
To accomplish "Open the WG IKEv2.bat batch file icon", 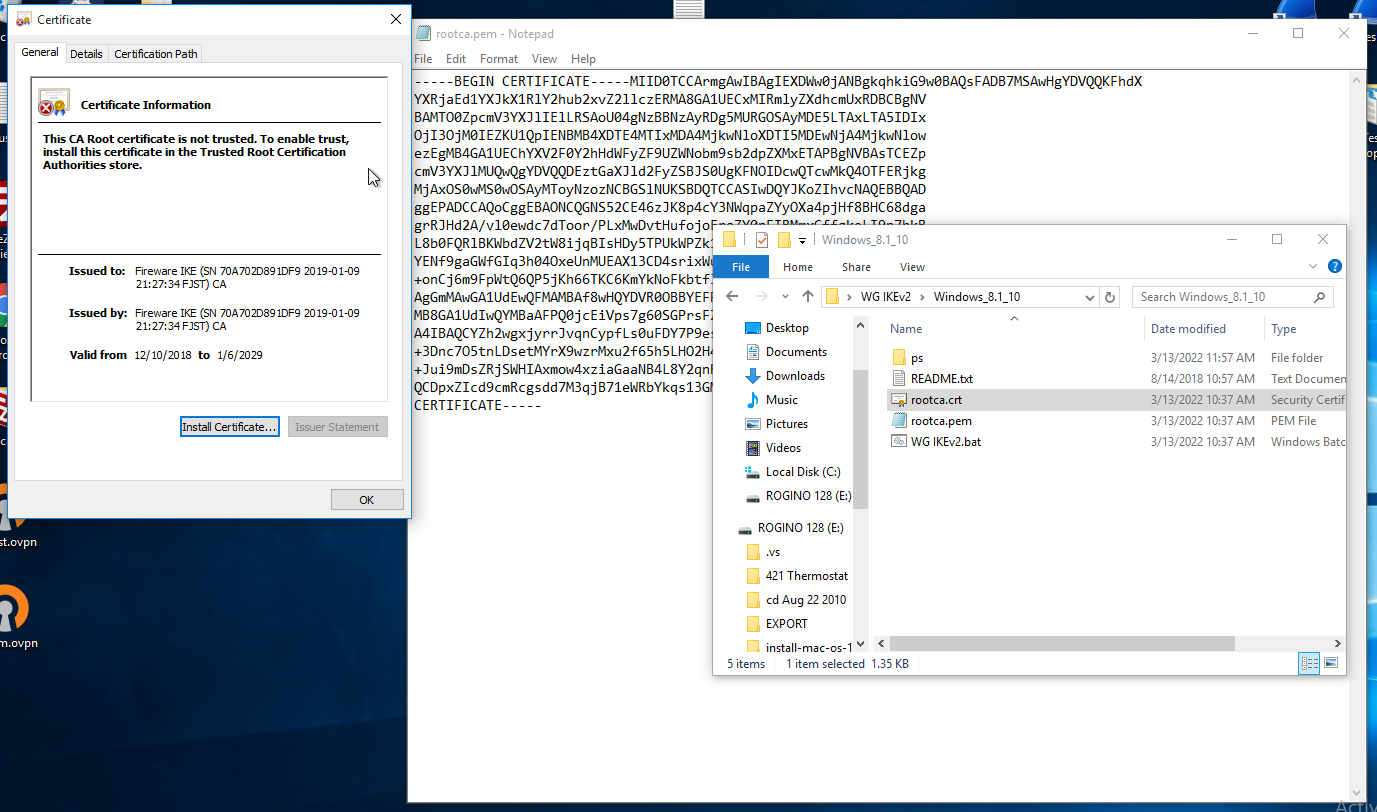I will point(897,441).
